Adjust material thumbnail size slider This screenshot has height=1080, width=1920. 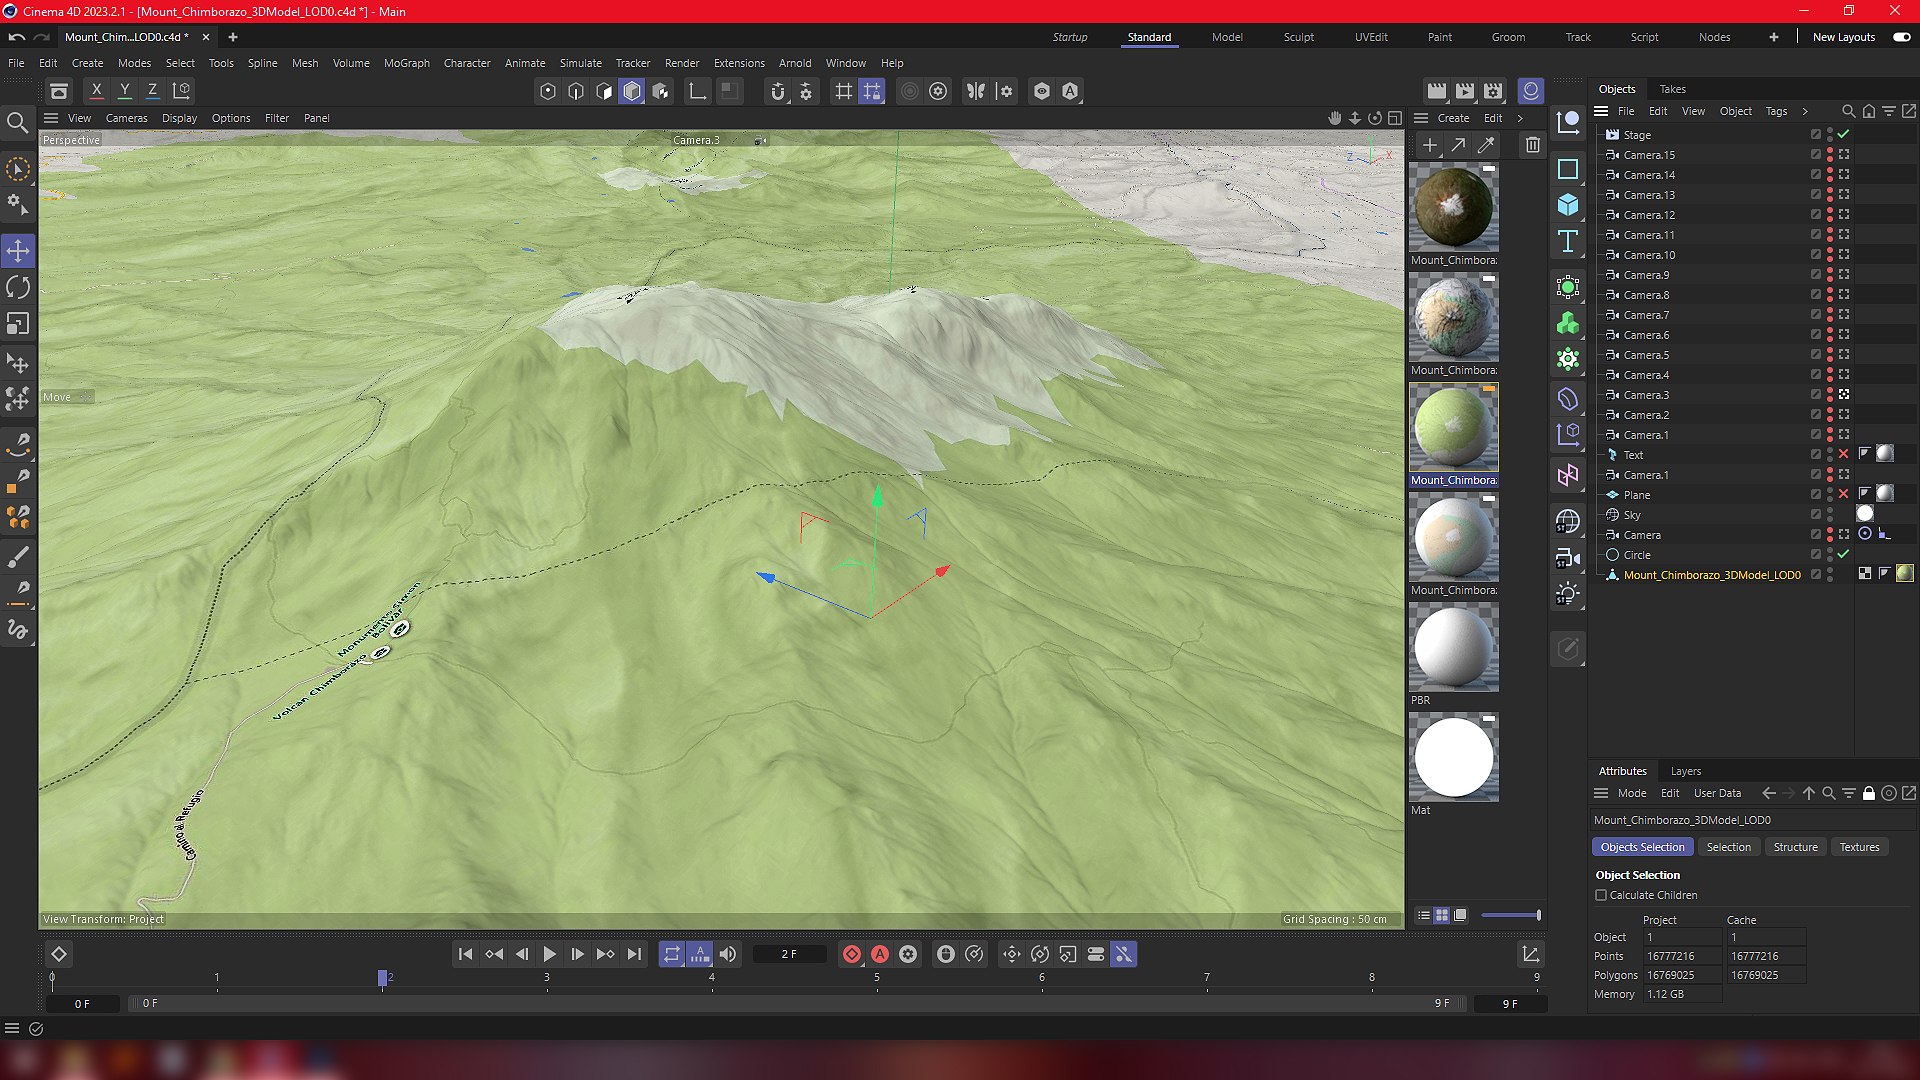(x=1510, y=915)
